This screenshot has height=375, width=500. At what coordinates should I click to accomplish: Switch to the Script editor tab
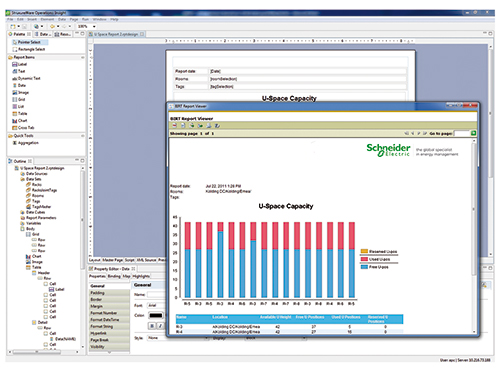click(129, 260)
